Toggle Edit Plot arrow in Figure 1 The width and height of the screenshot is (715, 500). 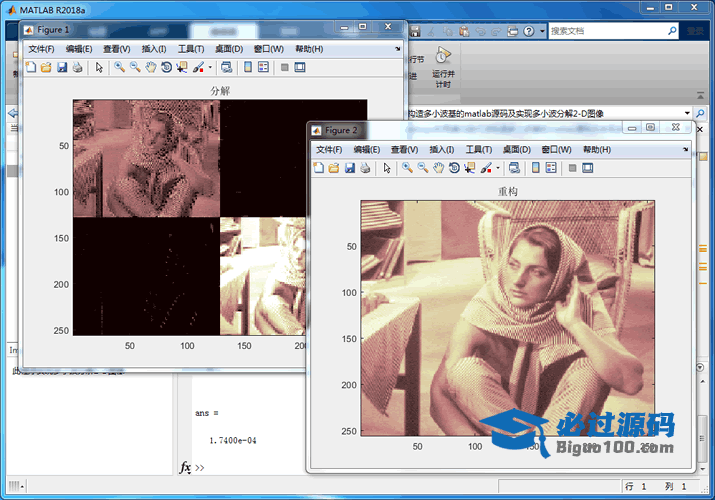pyautogui.click(x=98, y=68)
